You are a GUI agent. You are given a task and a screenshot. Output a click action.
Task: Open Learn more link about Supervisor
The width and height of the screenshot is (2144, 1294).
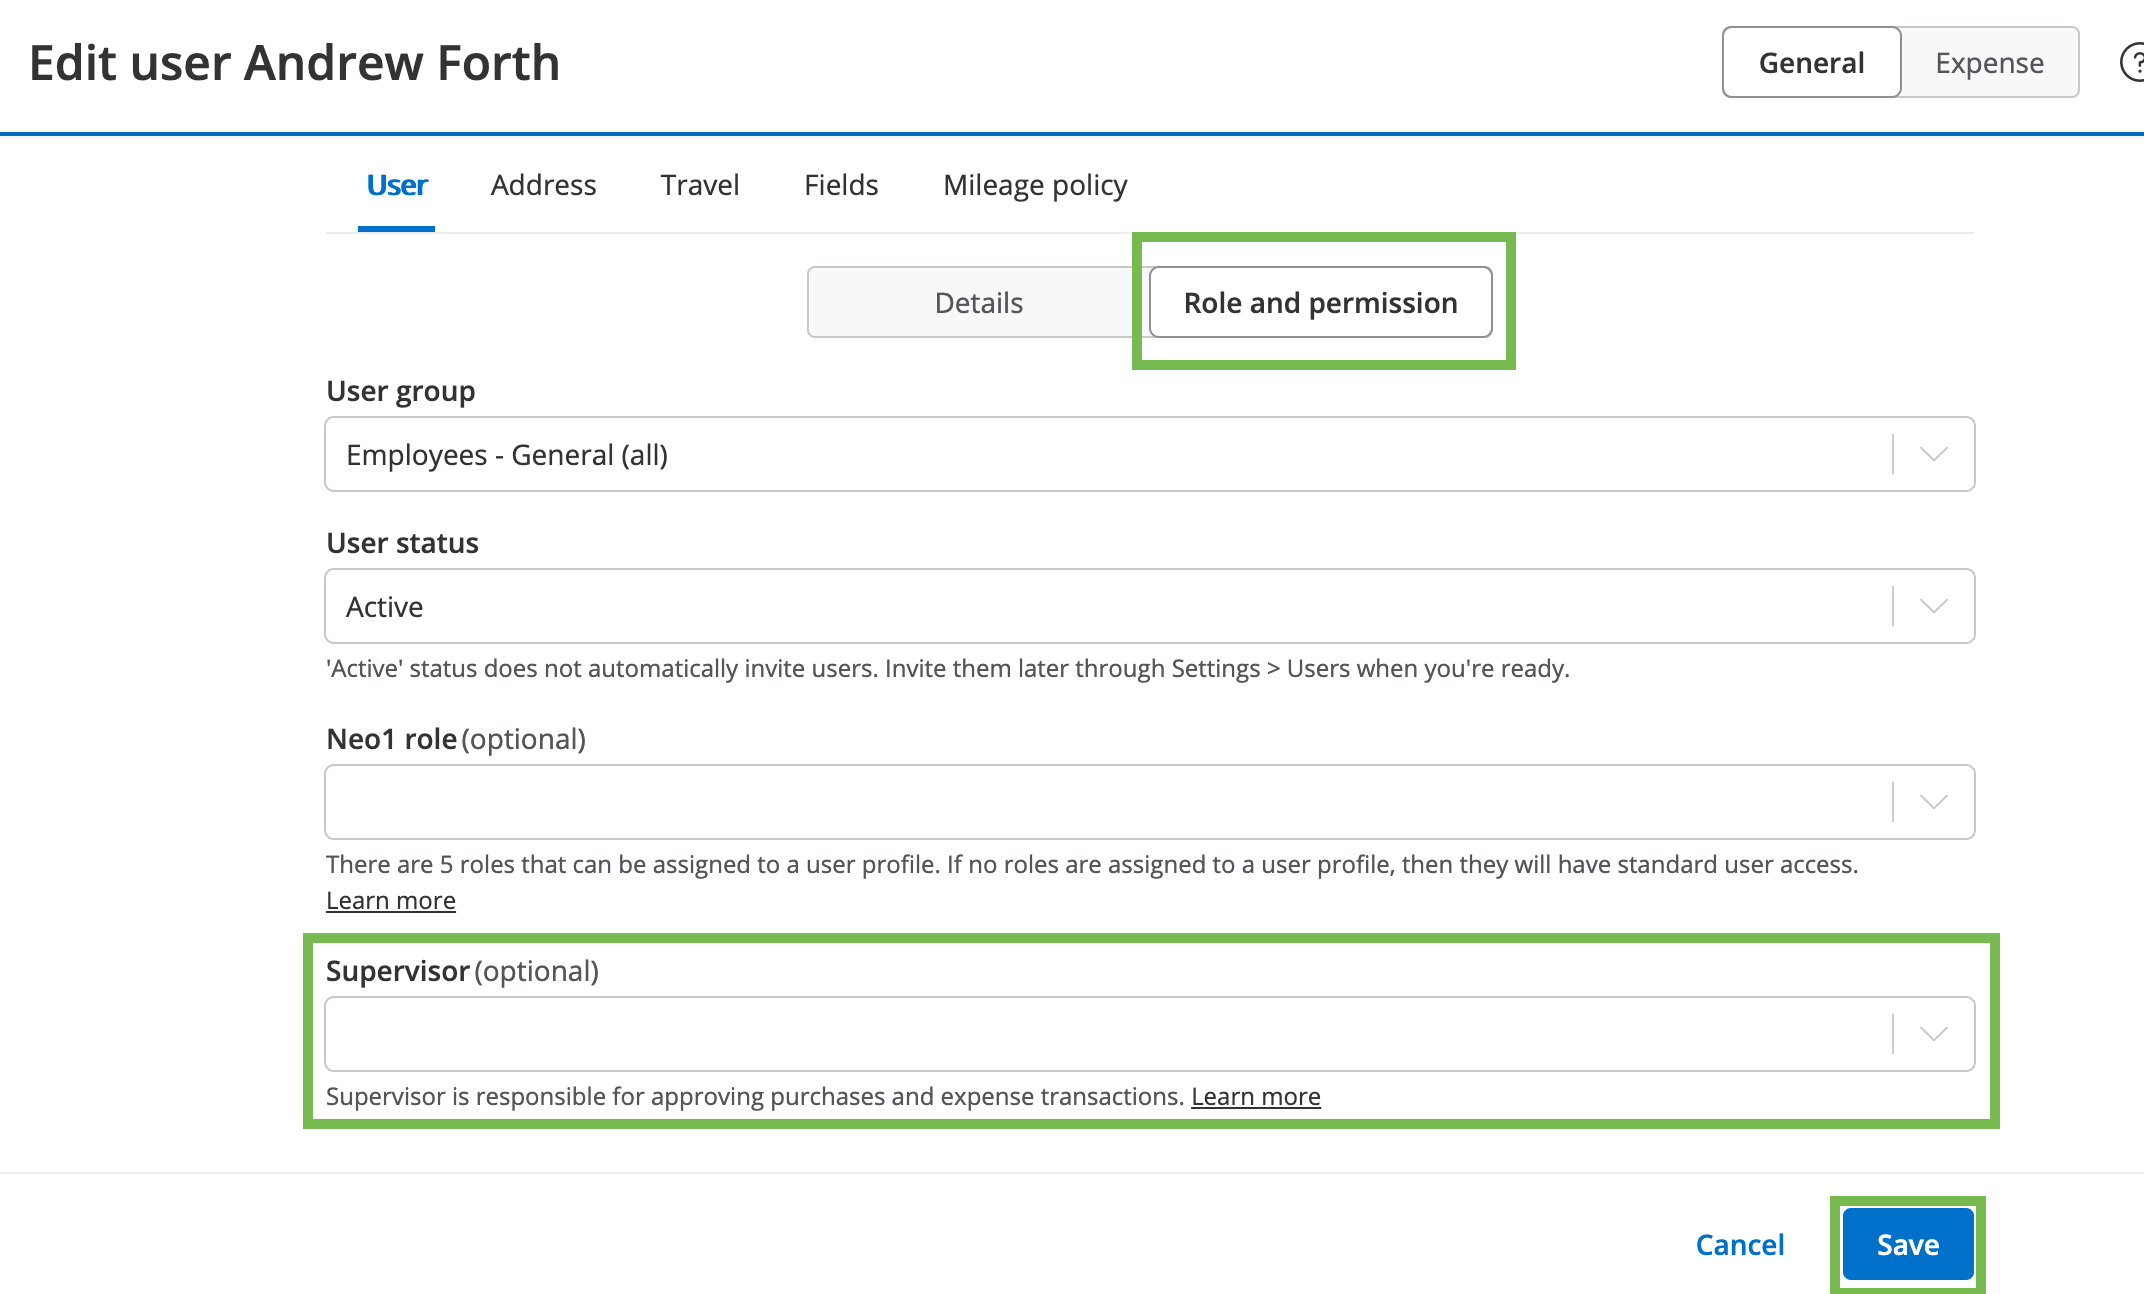point(1255,1096)
